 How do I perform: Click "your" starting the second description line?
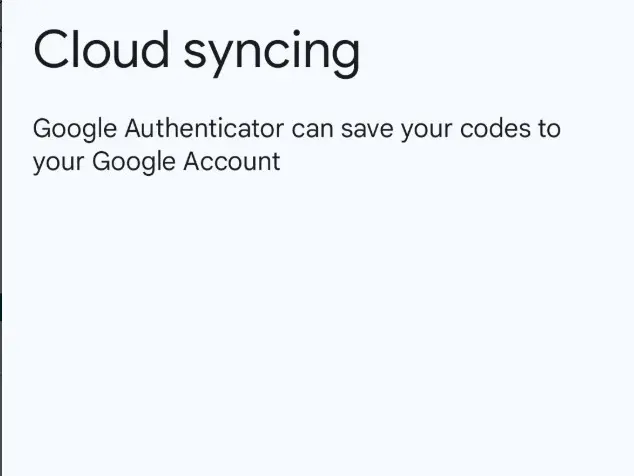tap(58, 163)
